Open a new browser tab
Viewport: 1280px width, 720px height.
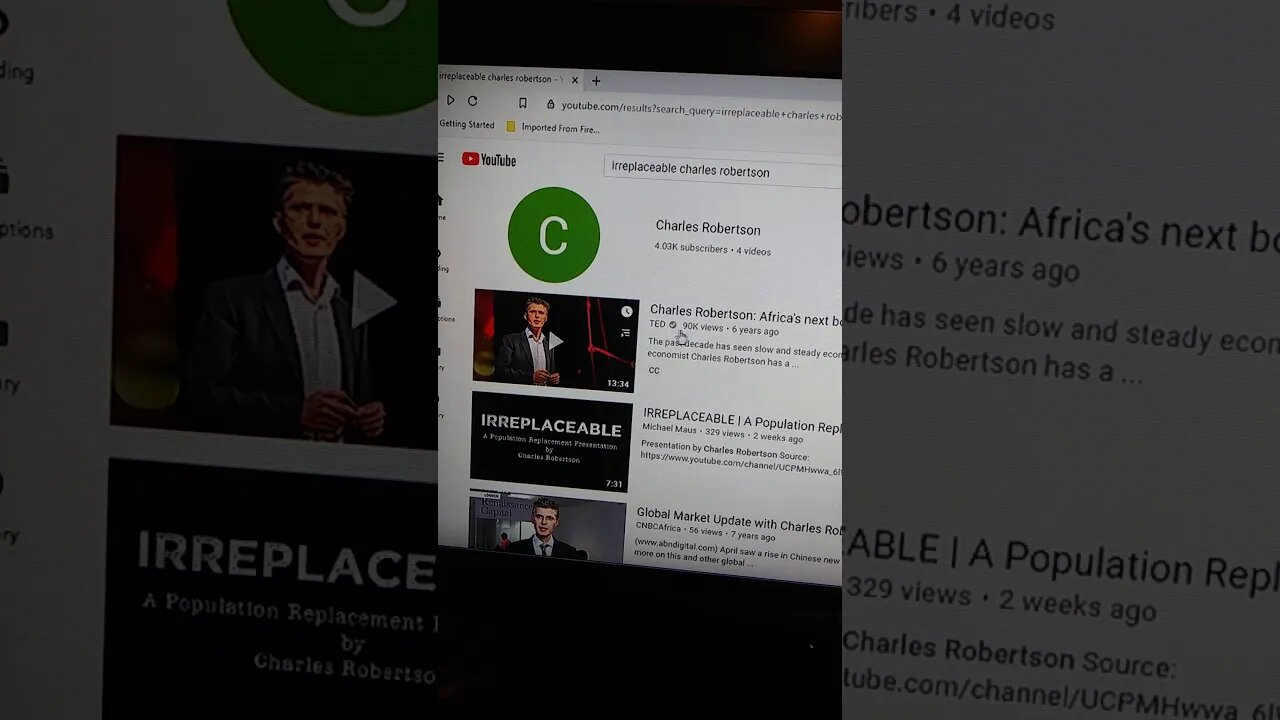pyautogui.click(x=596, y=81)
